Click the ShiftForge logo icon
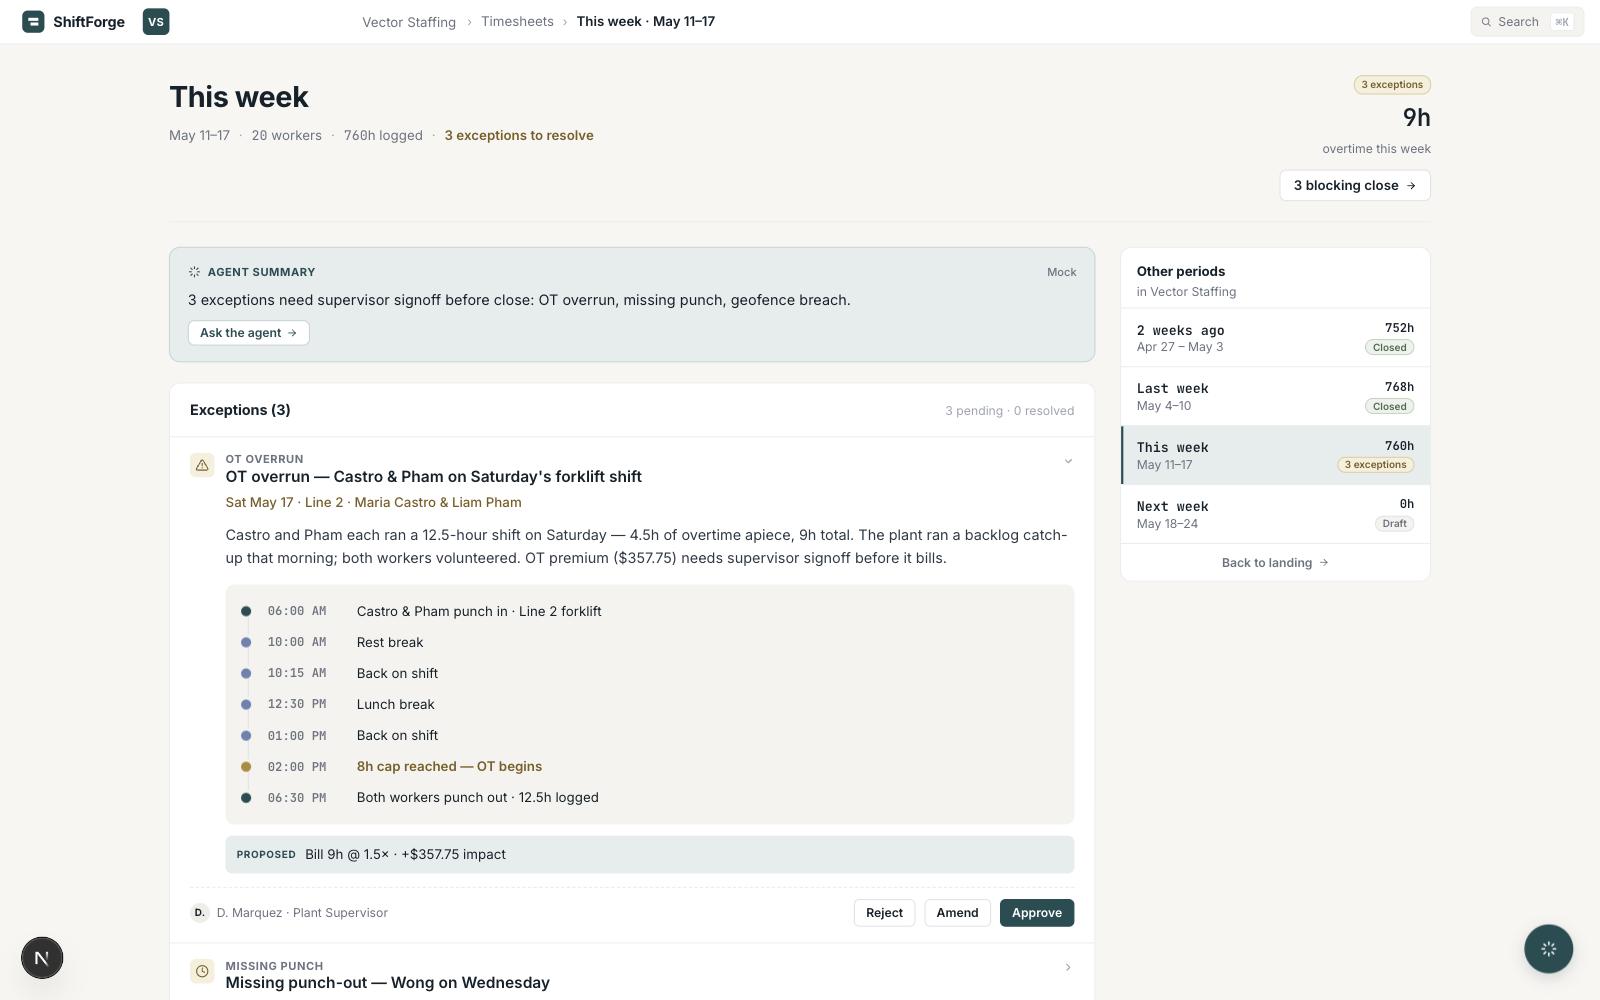 (33, 21)
